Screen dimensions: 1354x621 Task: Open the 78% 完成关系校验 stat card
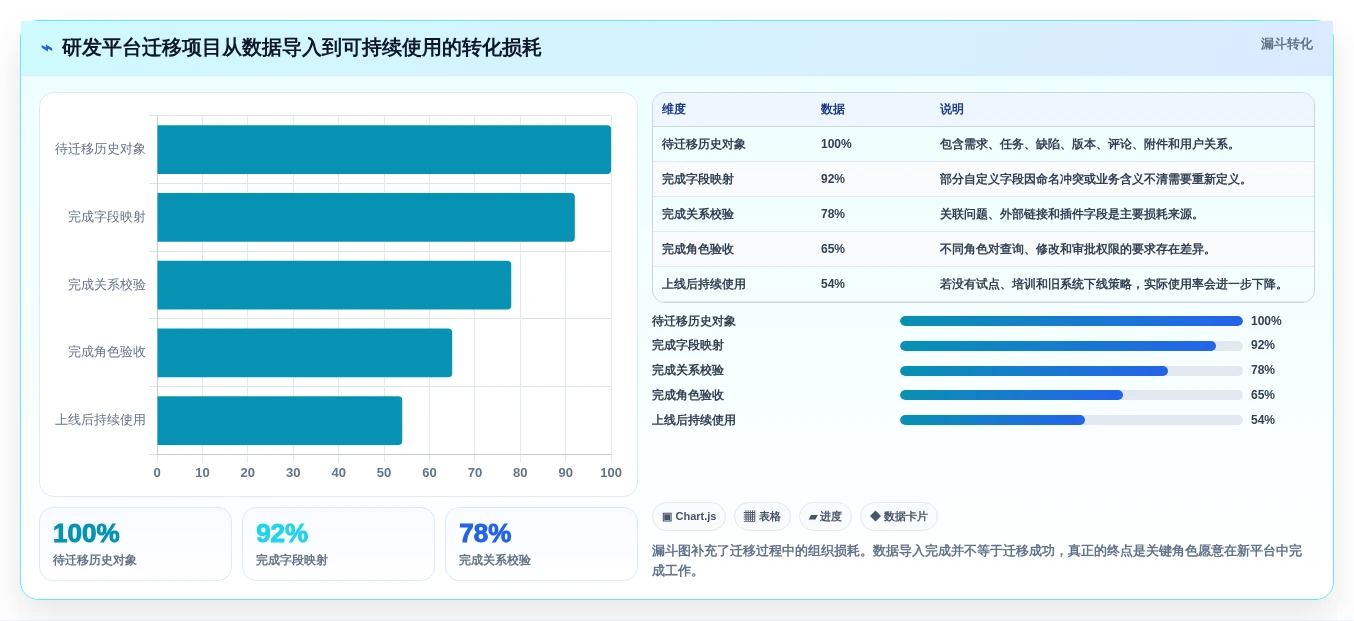pyautogui.click(x=541, y=544)
